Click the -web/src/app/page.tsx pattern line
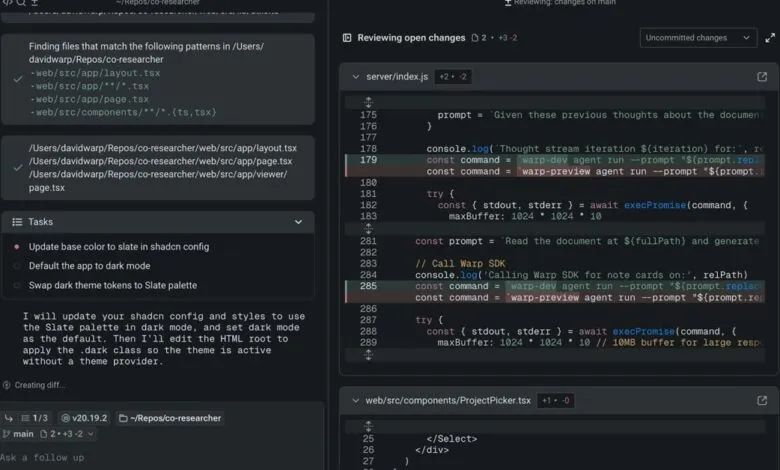 tap(90, 99)
